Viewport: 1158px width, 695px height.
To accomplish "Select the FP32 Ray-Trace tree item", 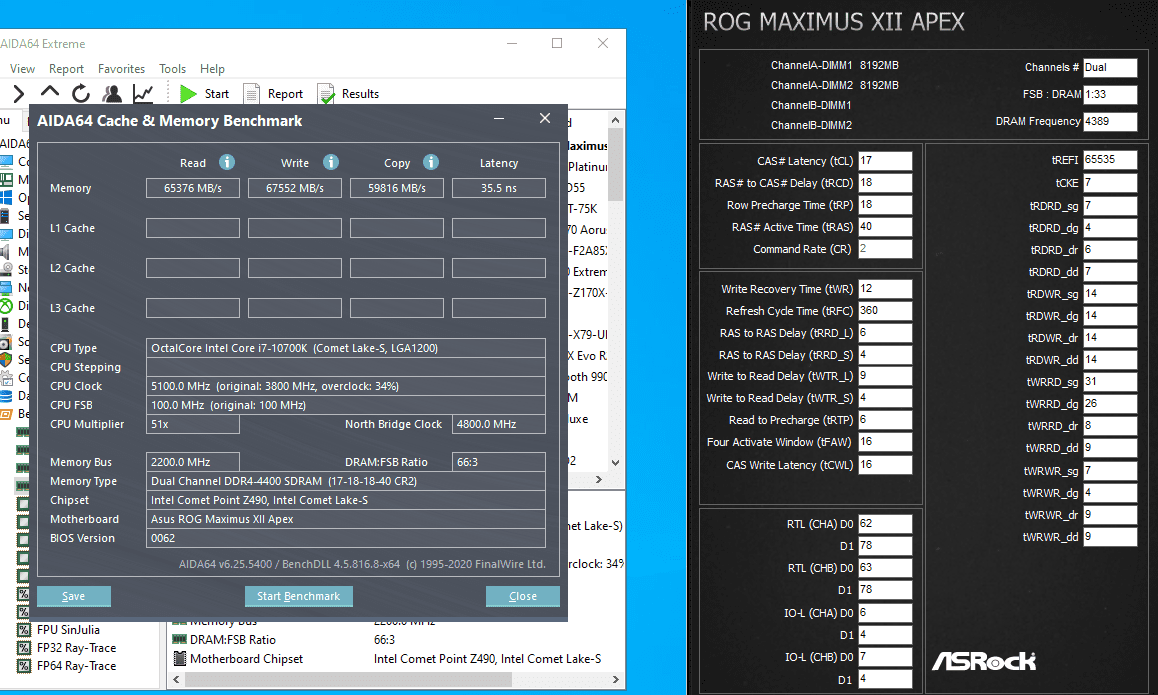I will click(77, 648).
